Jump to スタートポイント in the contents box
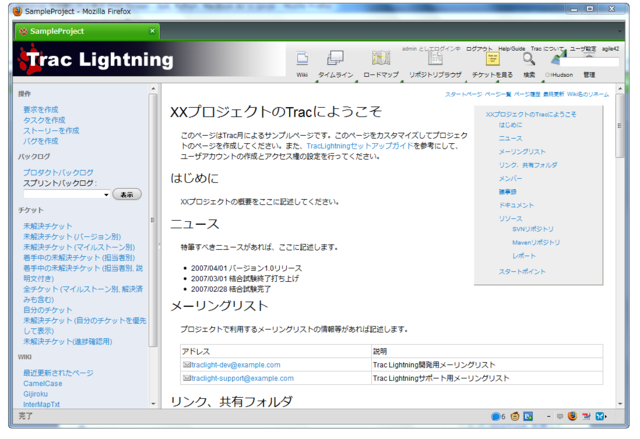Screen dimensions: 640x439 point(522,271)
